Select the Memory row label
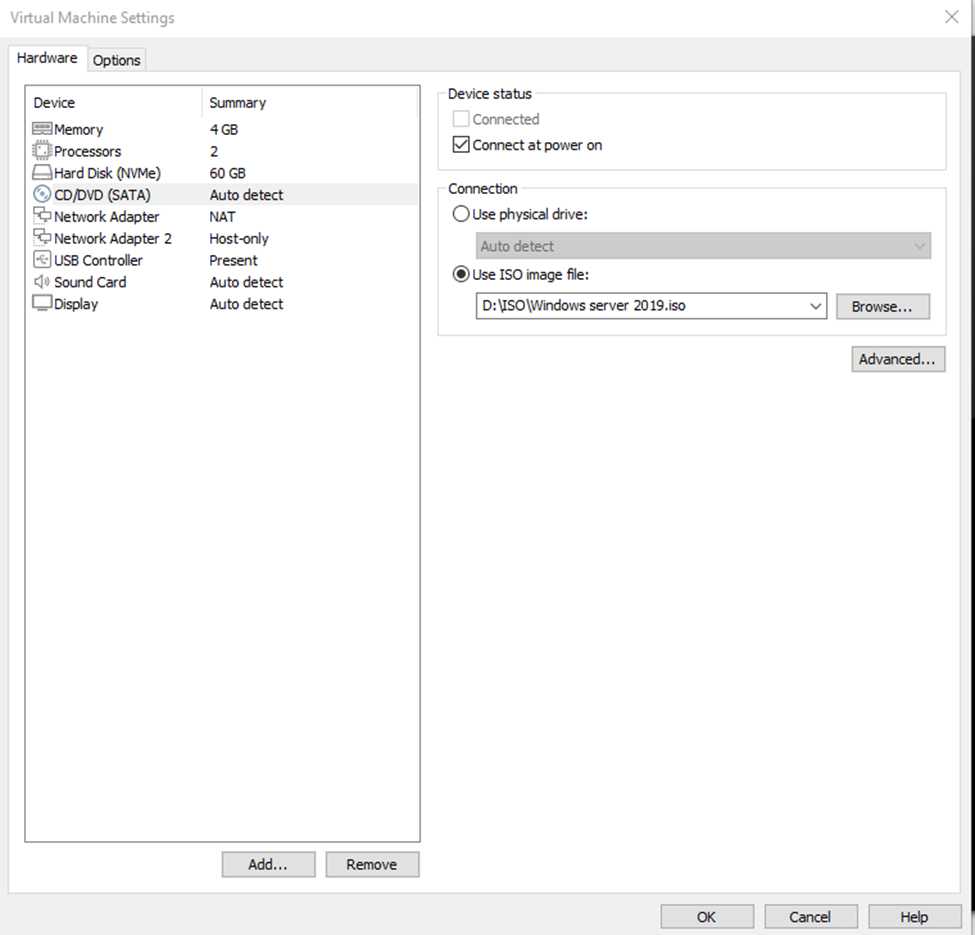Viewport: 975px width, 935px height. pos(78,129)
